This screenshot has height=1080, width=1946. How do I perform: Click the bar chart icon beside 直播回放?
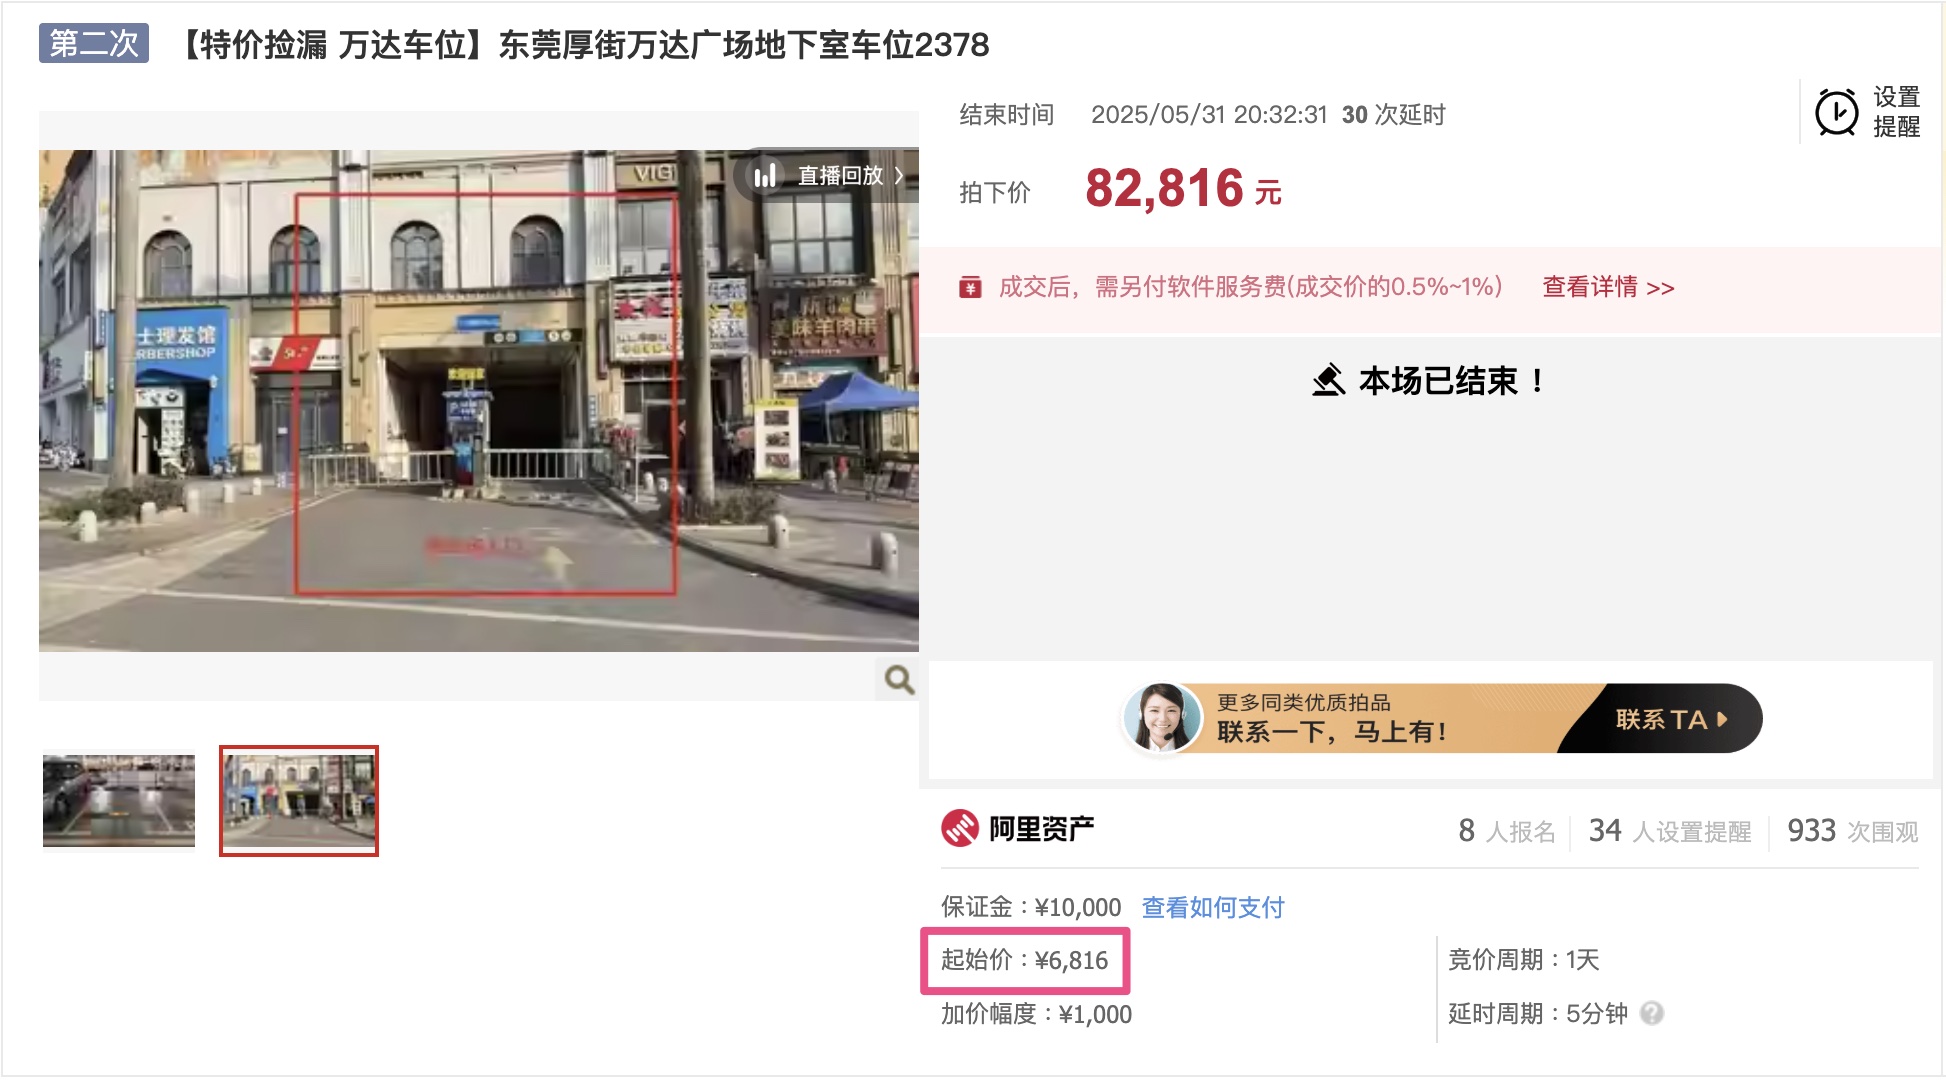coord(765,176)
